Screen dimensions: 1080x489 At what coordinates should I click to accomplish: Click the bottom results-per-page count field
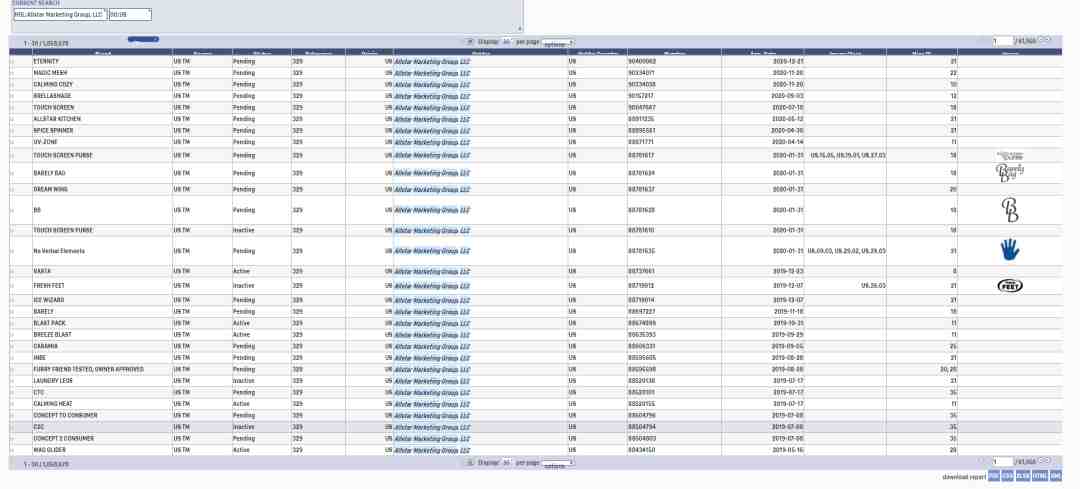(506, 463)
